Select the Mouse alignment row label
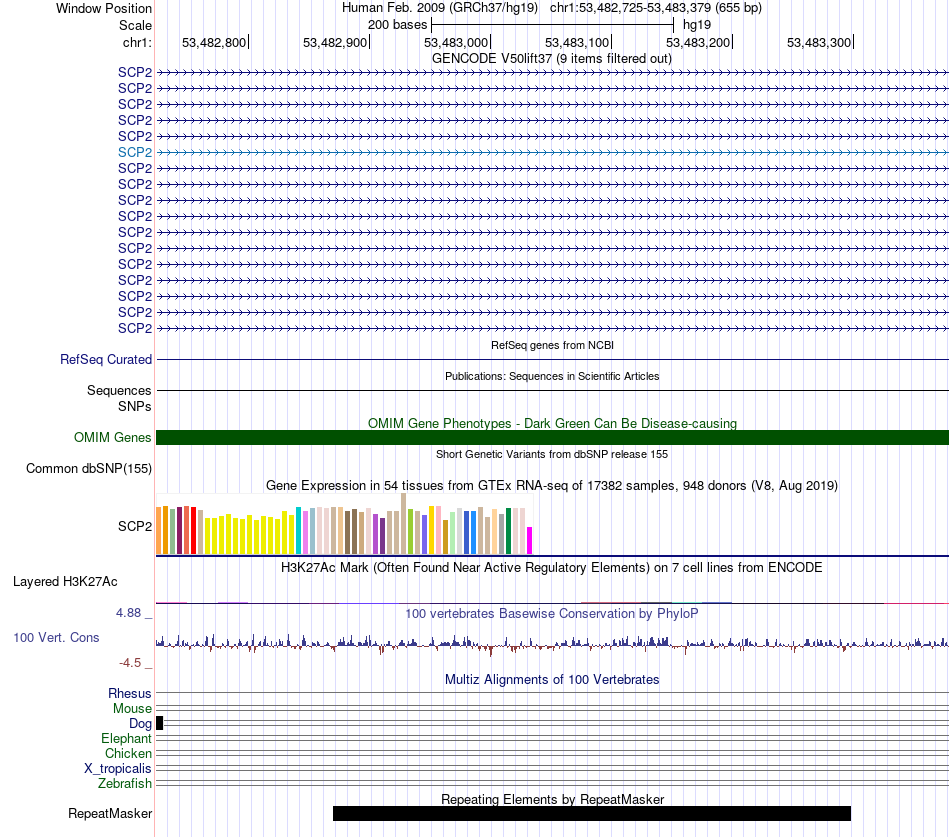Viewport: 950px width, 837px height. coord(132,709)
